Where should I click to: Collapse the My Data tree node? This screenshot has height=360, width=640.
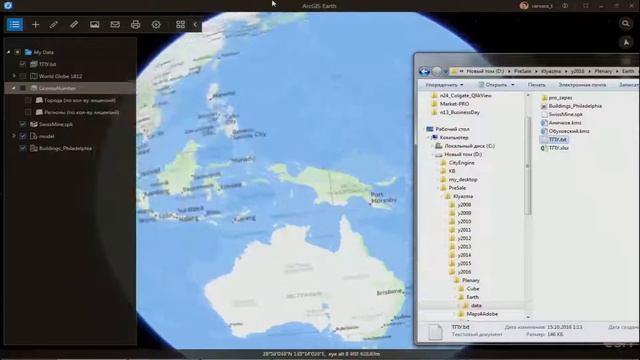8,52
